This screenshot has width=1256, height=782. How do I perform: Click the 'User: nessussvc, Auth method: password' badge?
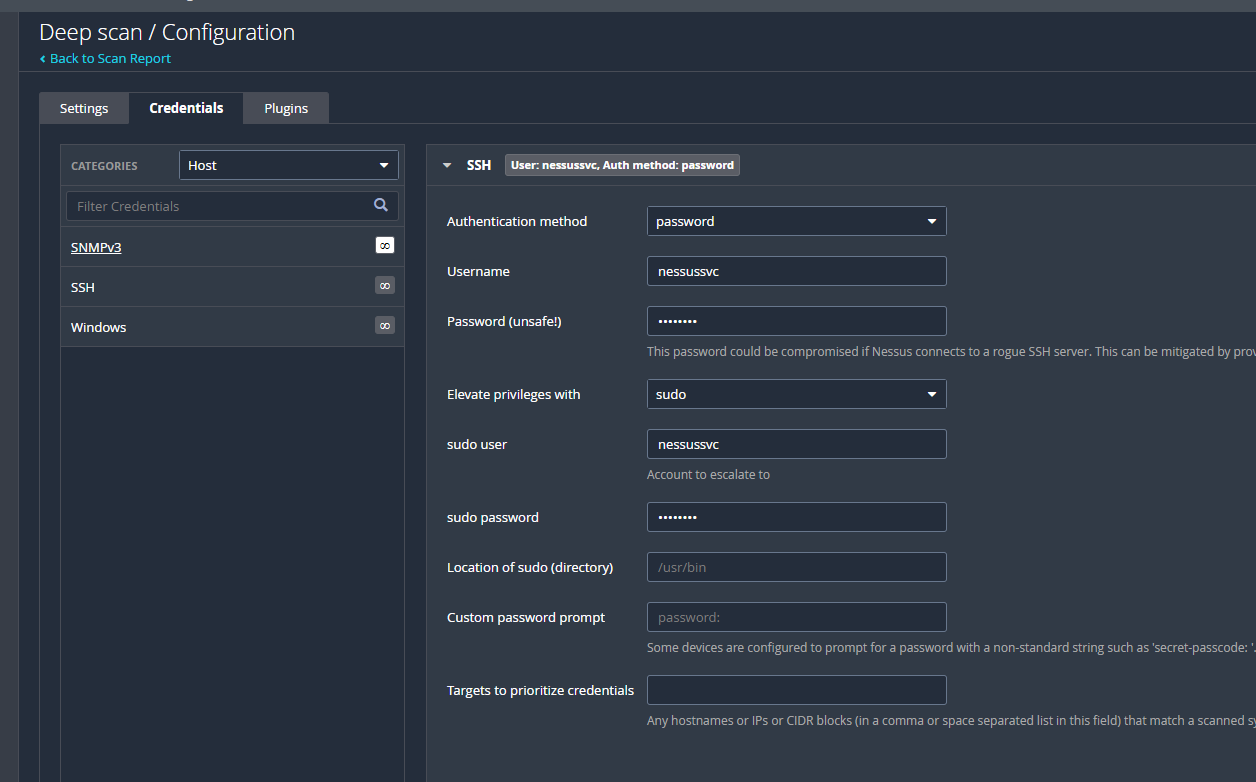pos(622,165)
